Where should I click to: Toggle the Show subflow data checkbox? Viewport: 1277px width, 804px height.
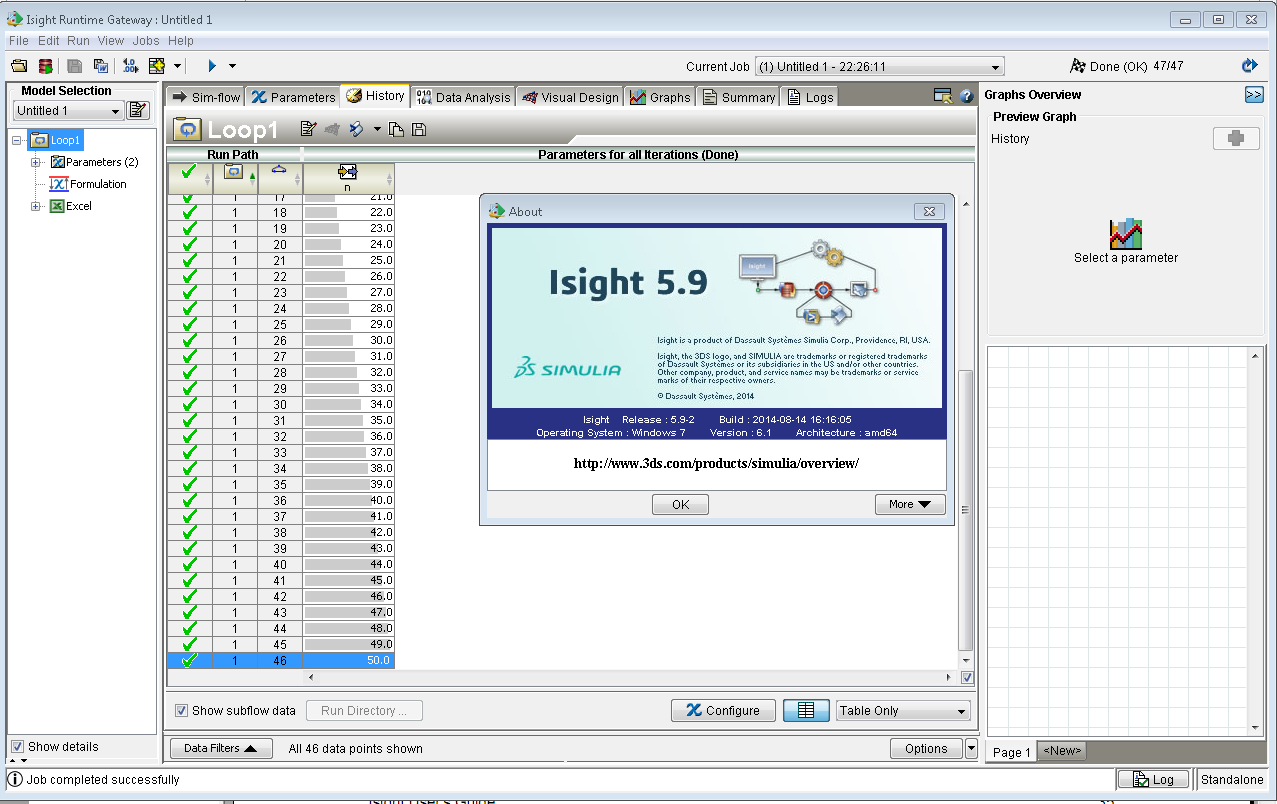[181, 711]
